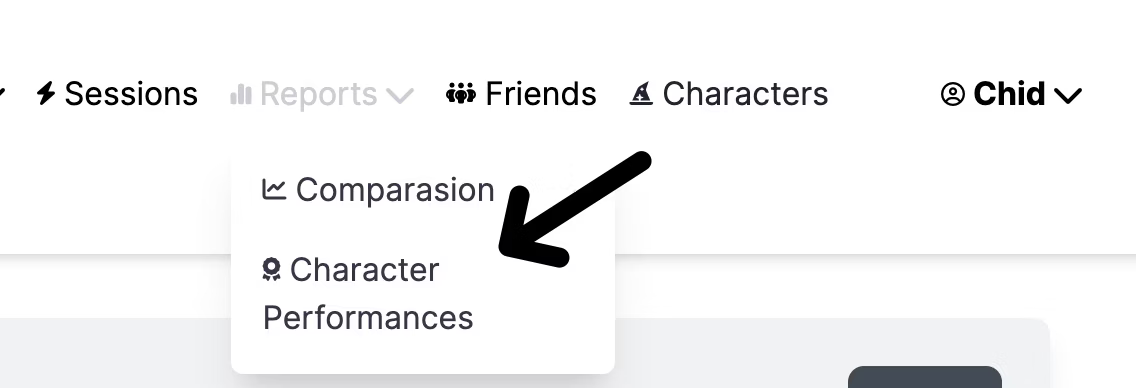This screenshot has height=388, width=1136.
Task: Collapse the Reports chevron arrow
Action: point(400,95)
